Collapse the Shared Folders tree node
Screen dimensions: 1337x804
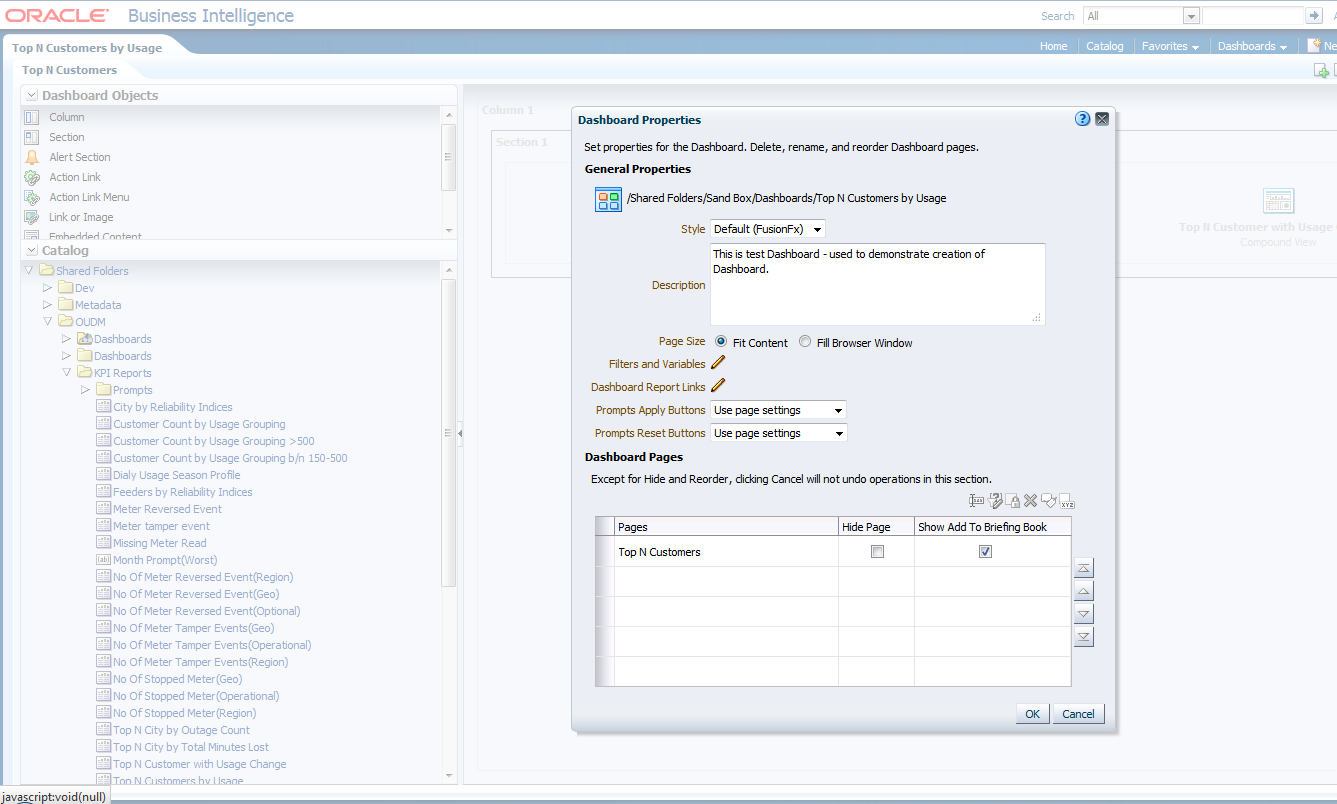click(30, 271)
